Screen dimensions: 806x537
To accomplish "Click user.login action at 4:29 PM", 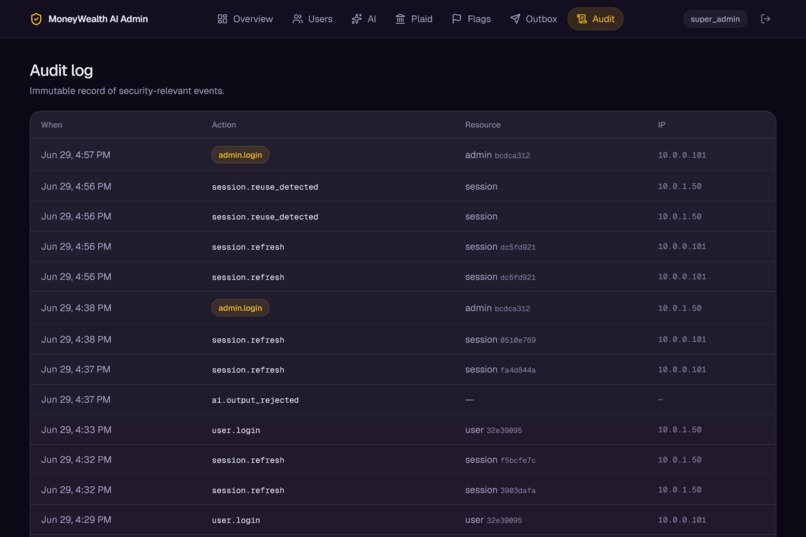I will point(236,520).
